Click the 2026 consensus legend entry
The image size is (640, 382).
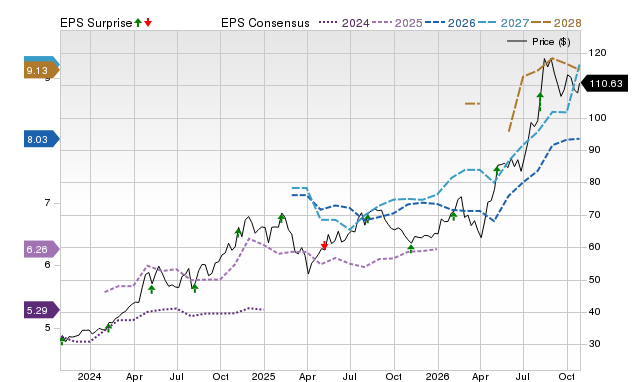click(450, 23)
